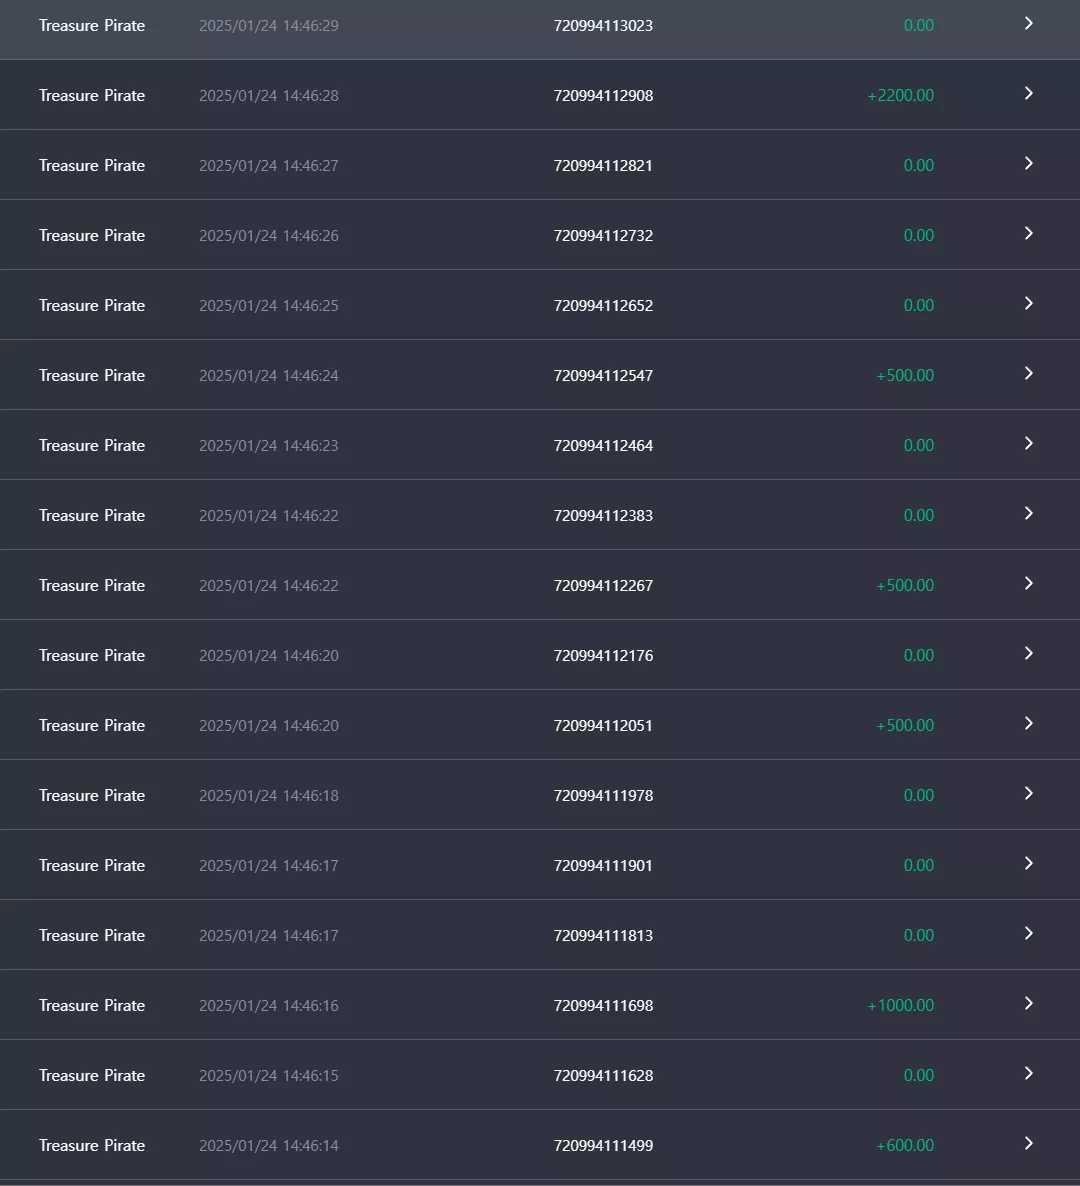
Task: Select transaction number 720994111978
Action: click(604, 796)
